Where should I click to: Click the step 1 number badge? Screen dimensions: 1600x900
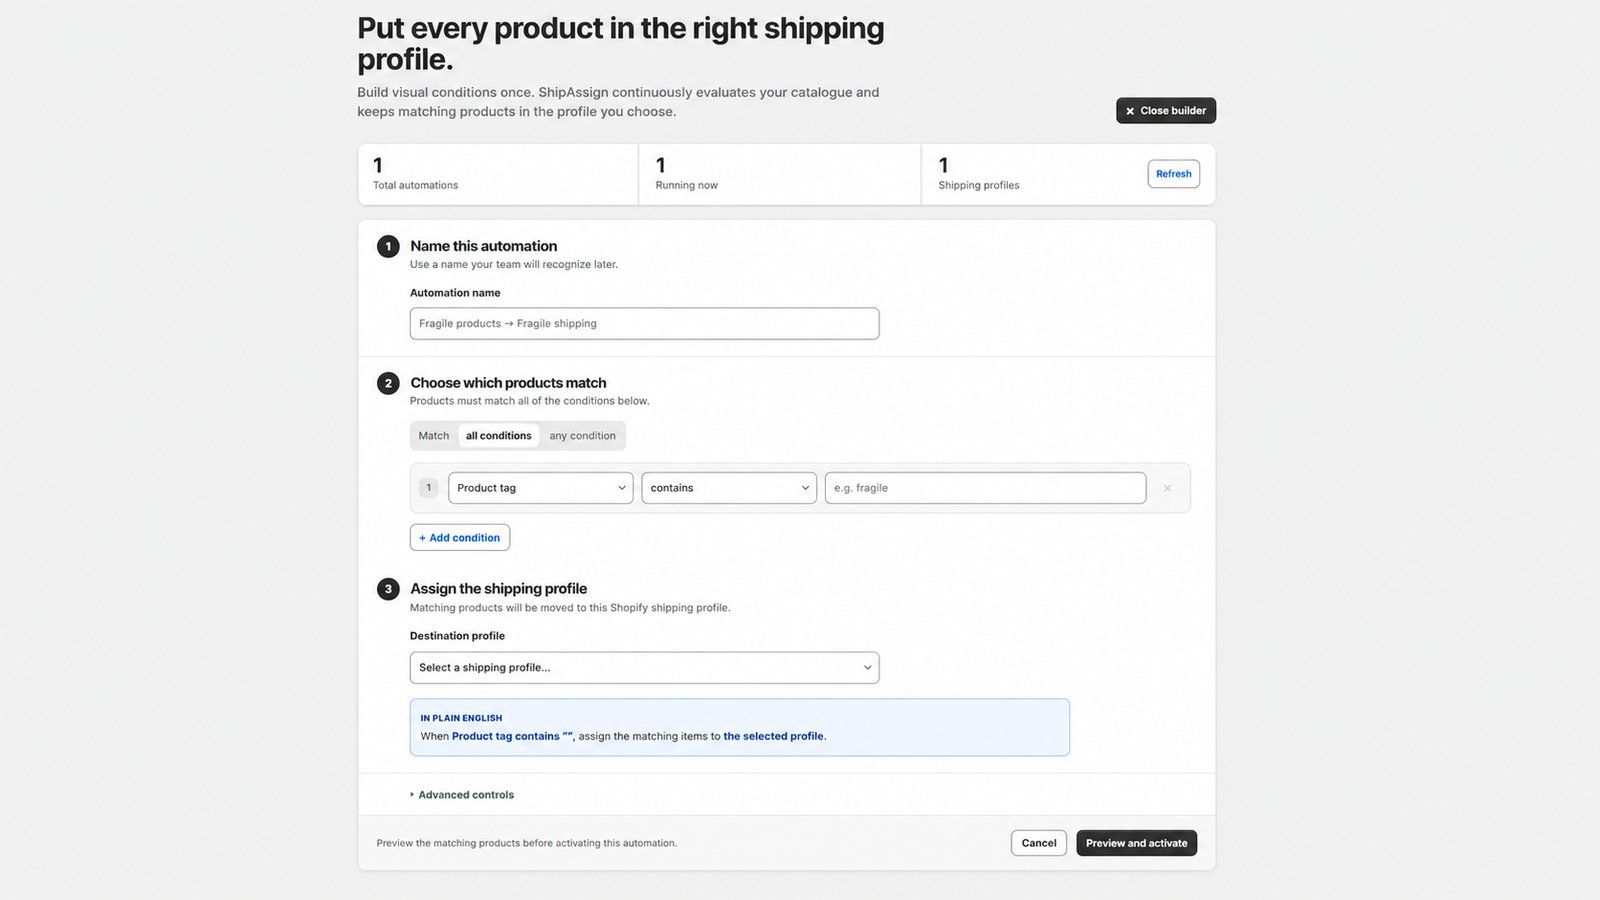pos(388,246)
